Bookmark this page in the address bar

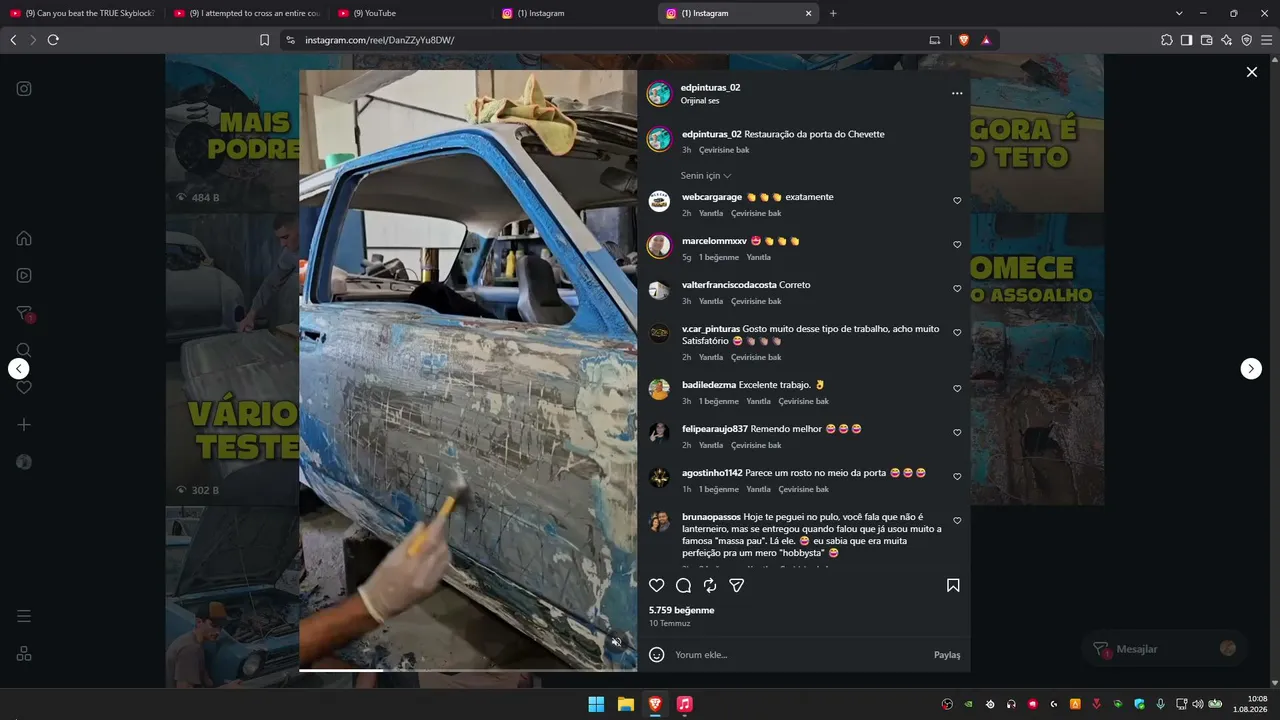click(x=264, y=40)
